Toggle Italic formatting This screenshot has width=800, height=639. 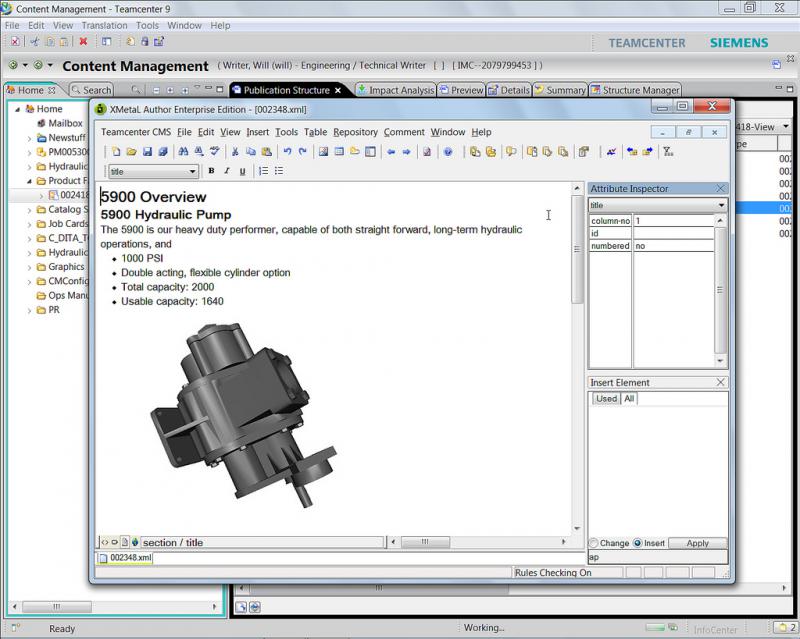pos(227,171)
